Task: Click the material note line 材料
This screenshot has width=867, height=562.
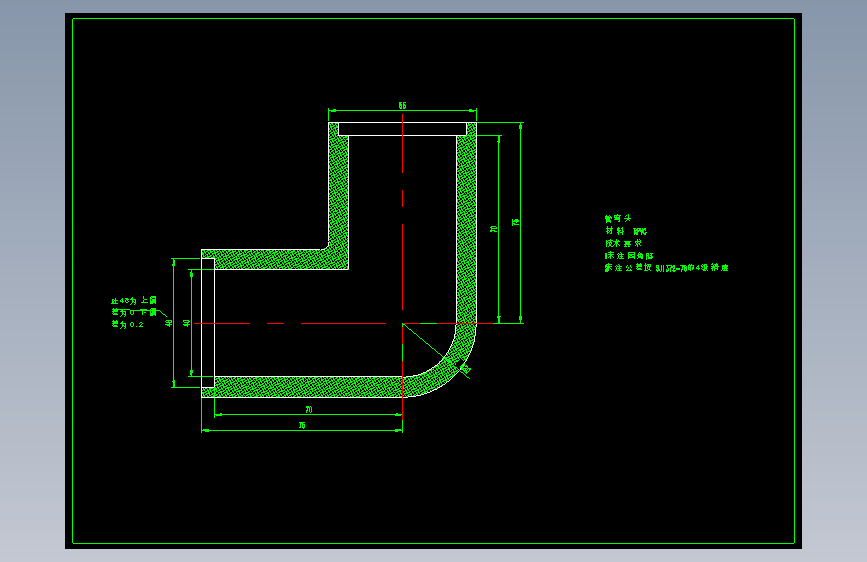Action: pos(626,231)
